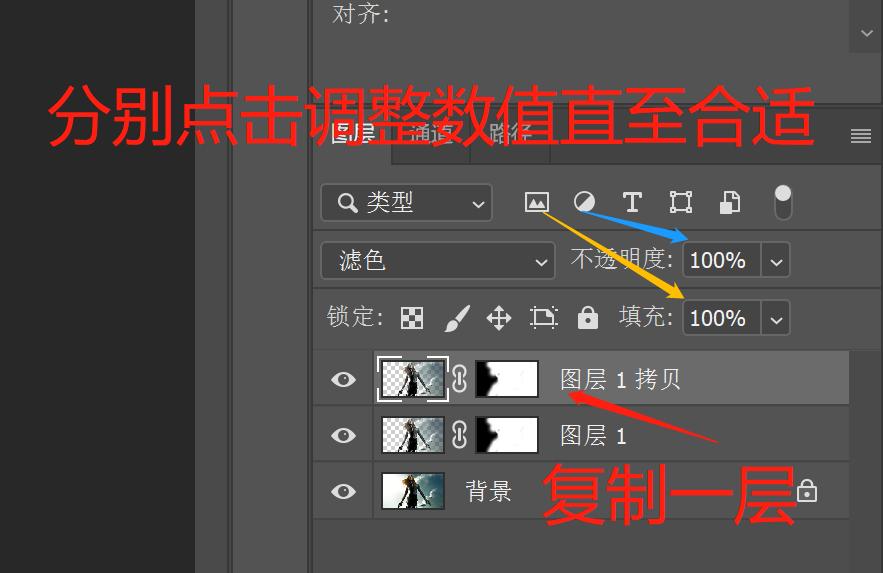Viewport: 883px width, 573px height.
Task: Open the 类型 filter type dropdown
Action: 406,202
